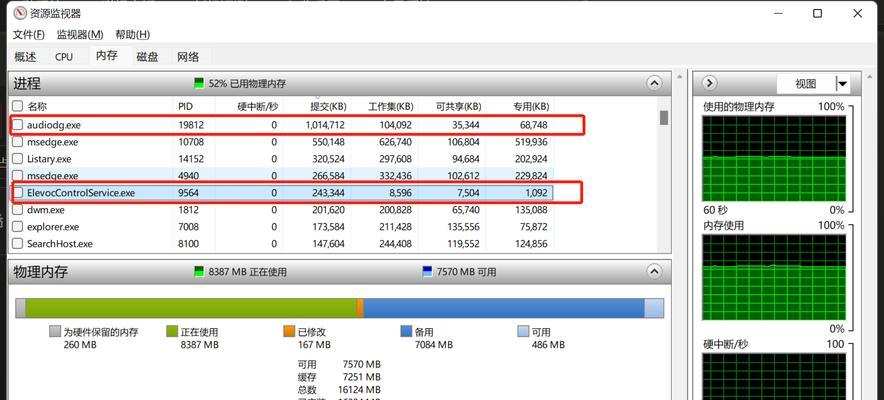Check the msedge.exe PID 4940 checkbox
This screenshot has height=400, width=884.
18,176
